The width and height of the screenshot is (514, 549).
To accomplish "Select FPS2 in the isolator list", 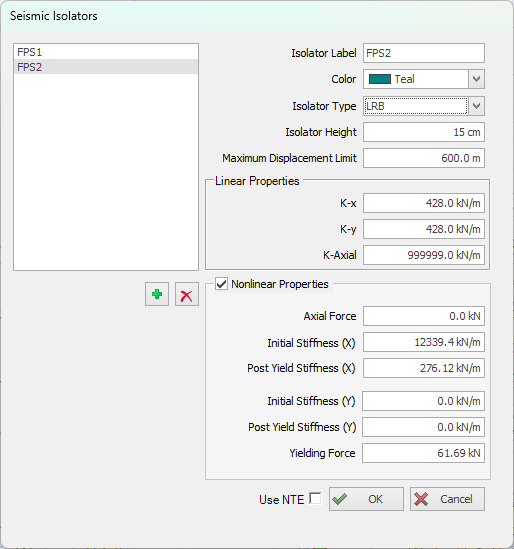I will click(106, 67).
